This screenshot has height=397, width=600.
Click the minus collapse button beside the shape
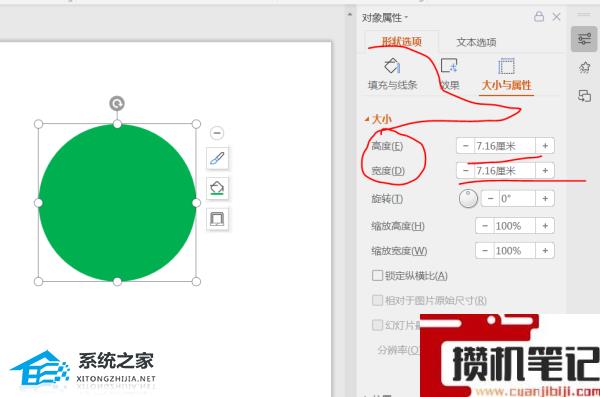pyautogui.click(x=217, y=133)
